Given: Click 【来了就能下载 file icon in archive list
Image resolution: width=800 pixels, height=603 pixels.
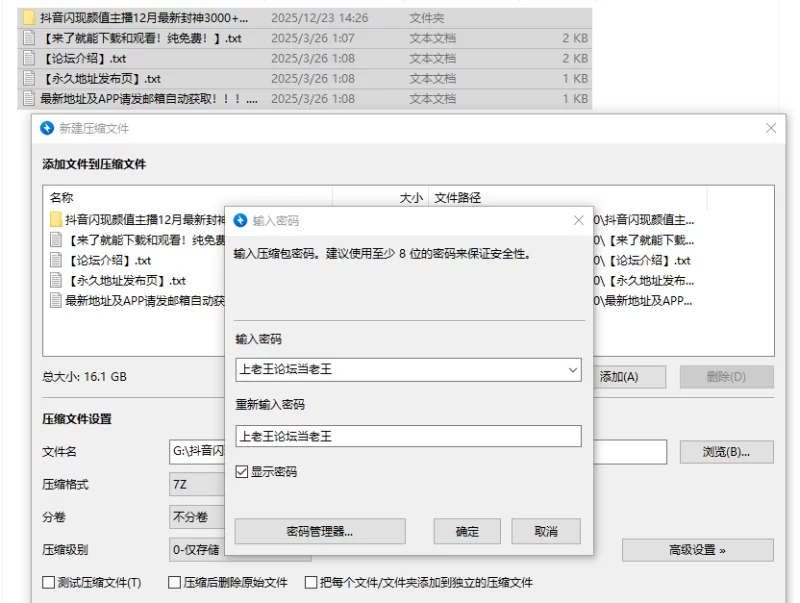Looking at the screenshot, I should click(56, 240).
